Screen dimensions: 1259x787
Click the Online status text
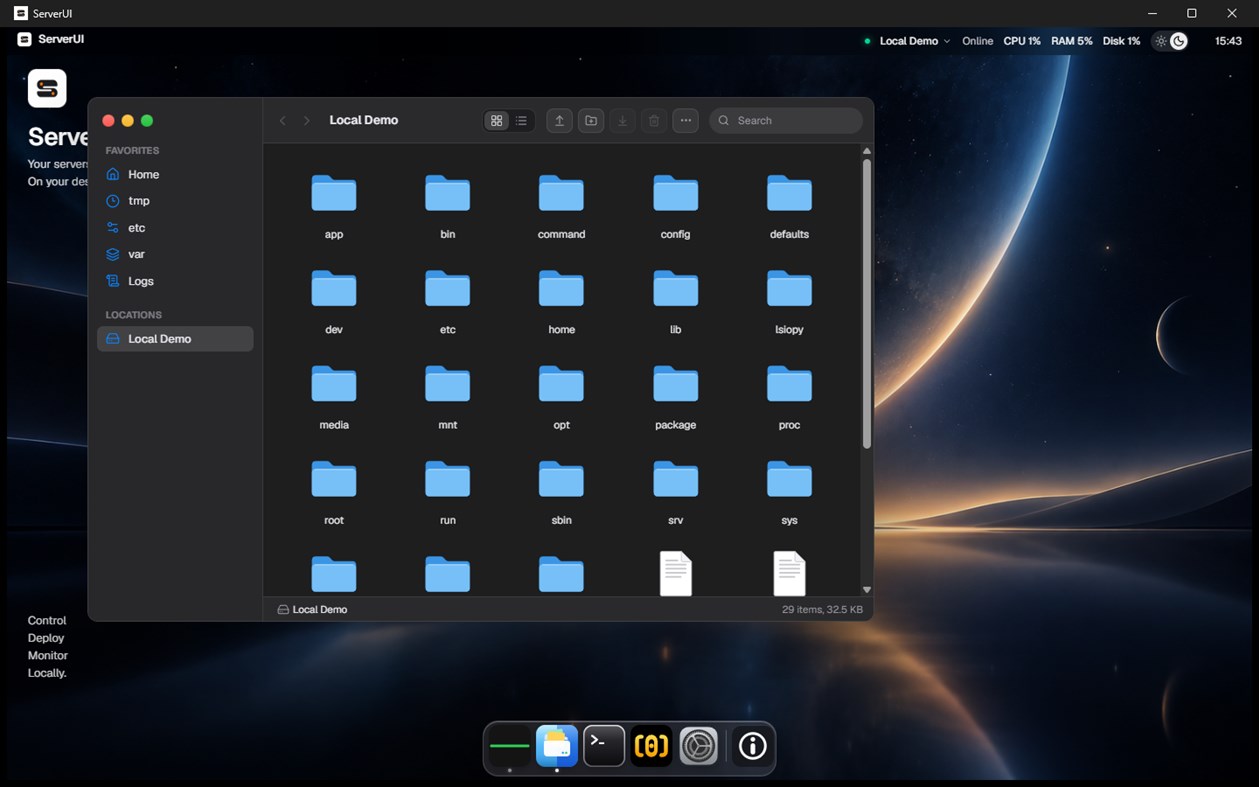click(977, 41)
